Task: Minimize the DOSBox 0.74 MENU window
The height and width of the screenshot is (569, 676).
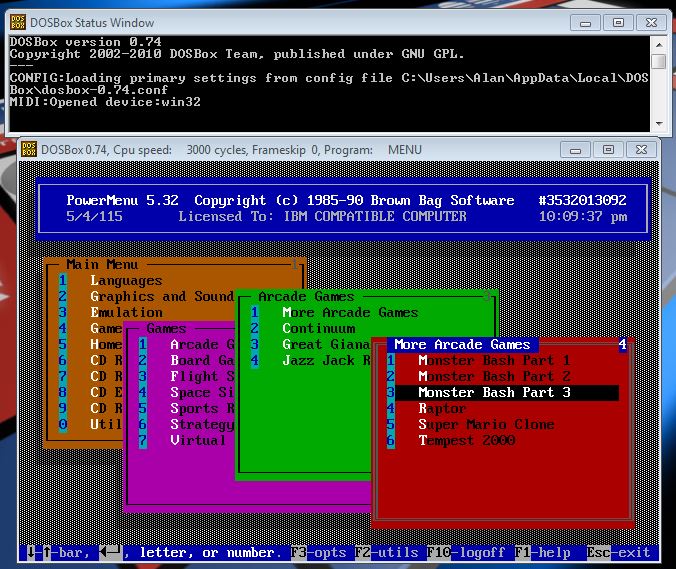Action: tap(575, 150)
